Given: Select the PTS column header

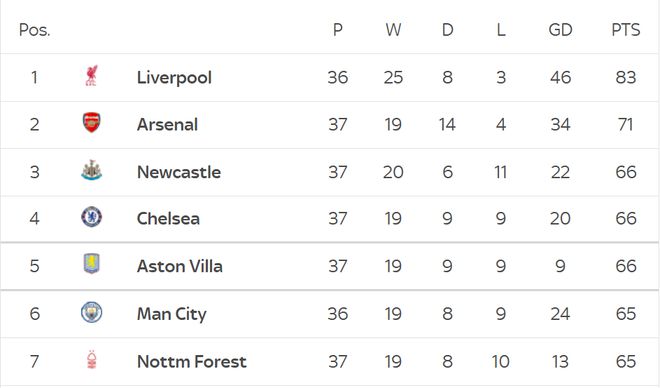Looking at the screenshot, I should 626,30.
